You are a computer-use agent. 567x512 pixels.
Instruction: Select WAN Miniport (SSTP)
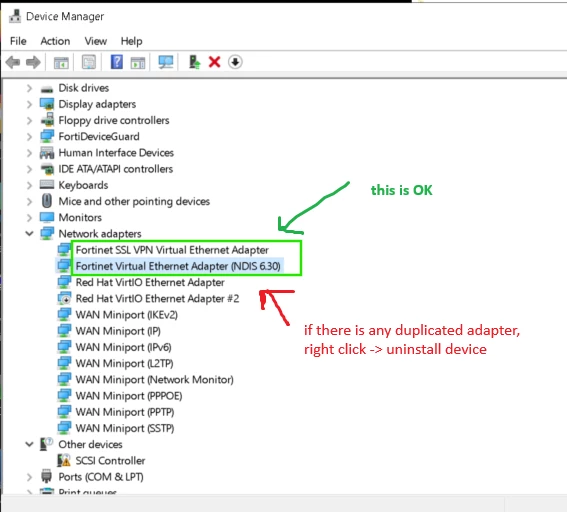click(125, 428)
